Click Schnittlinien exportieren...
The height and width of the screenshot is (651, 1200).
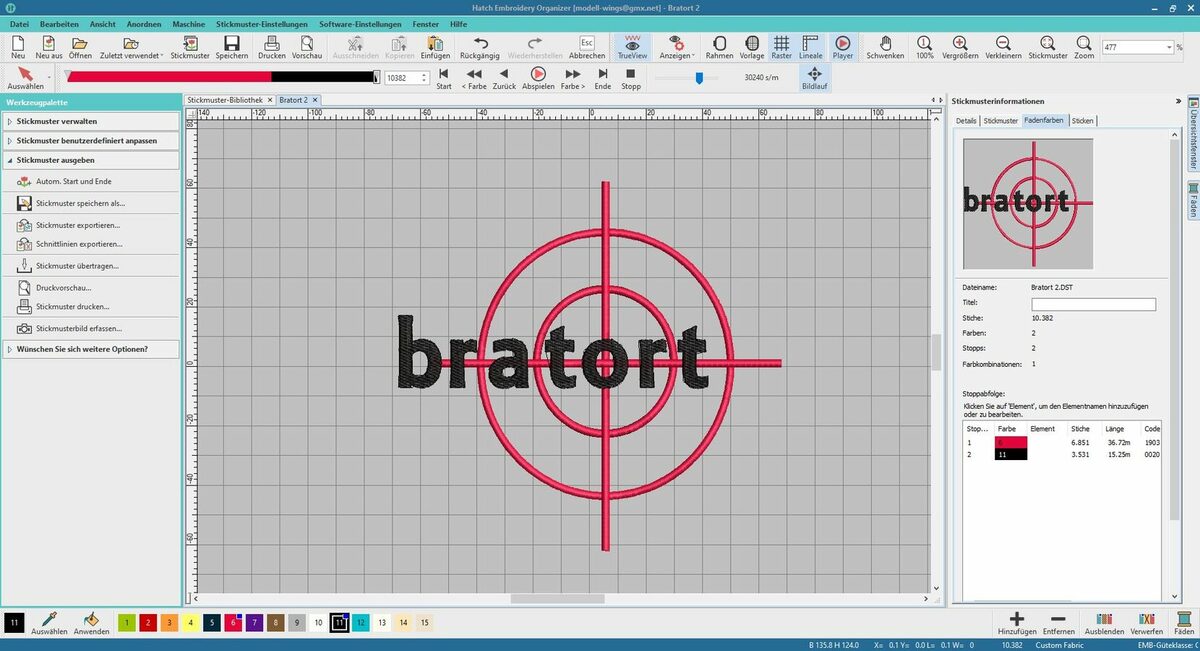tap(70, 244)
